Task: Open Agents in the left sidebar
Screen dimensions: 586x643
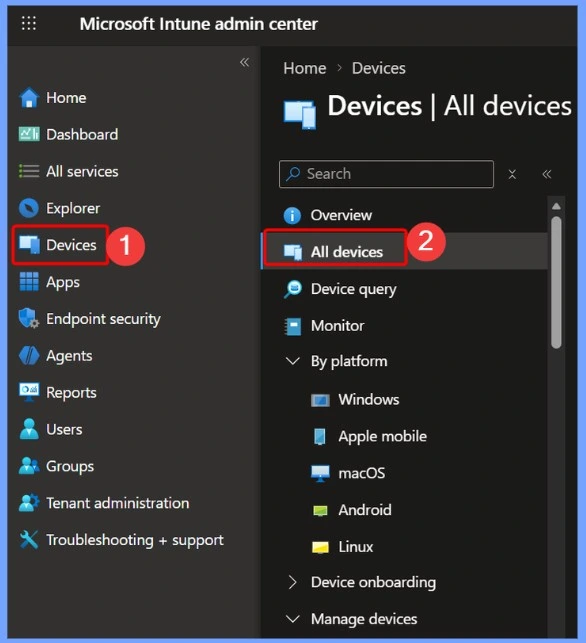Action: [x=69, y=356]
